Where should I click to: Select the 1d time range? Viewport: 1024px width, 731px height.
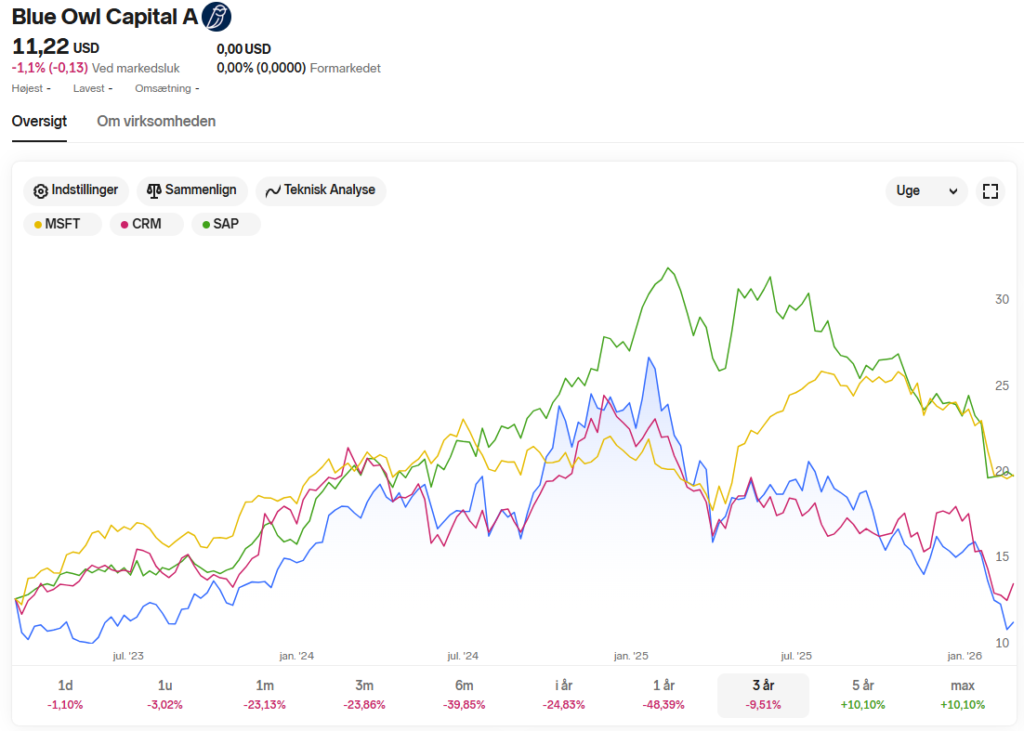tap(65, 694)
